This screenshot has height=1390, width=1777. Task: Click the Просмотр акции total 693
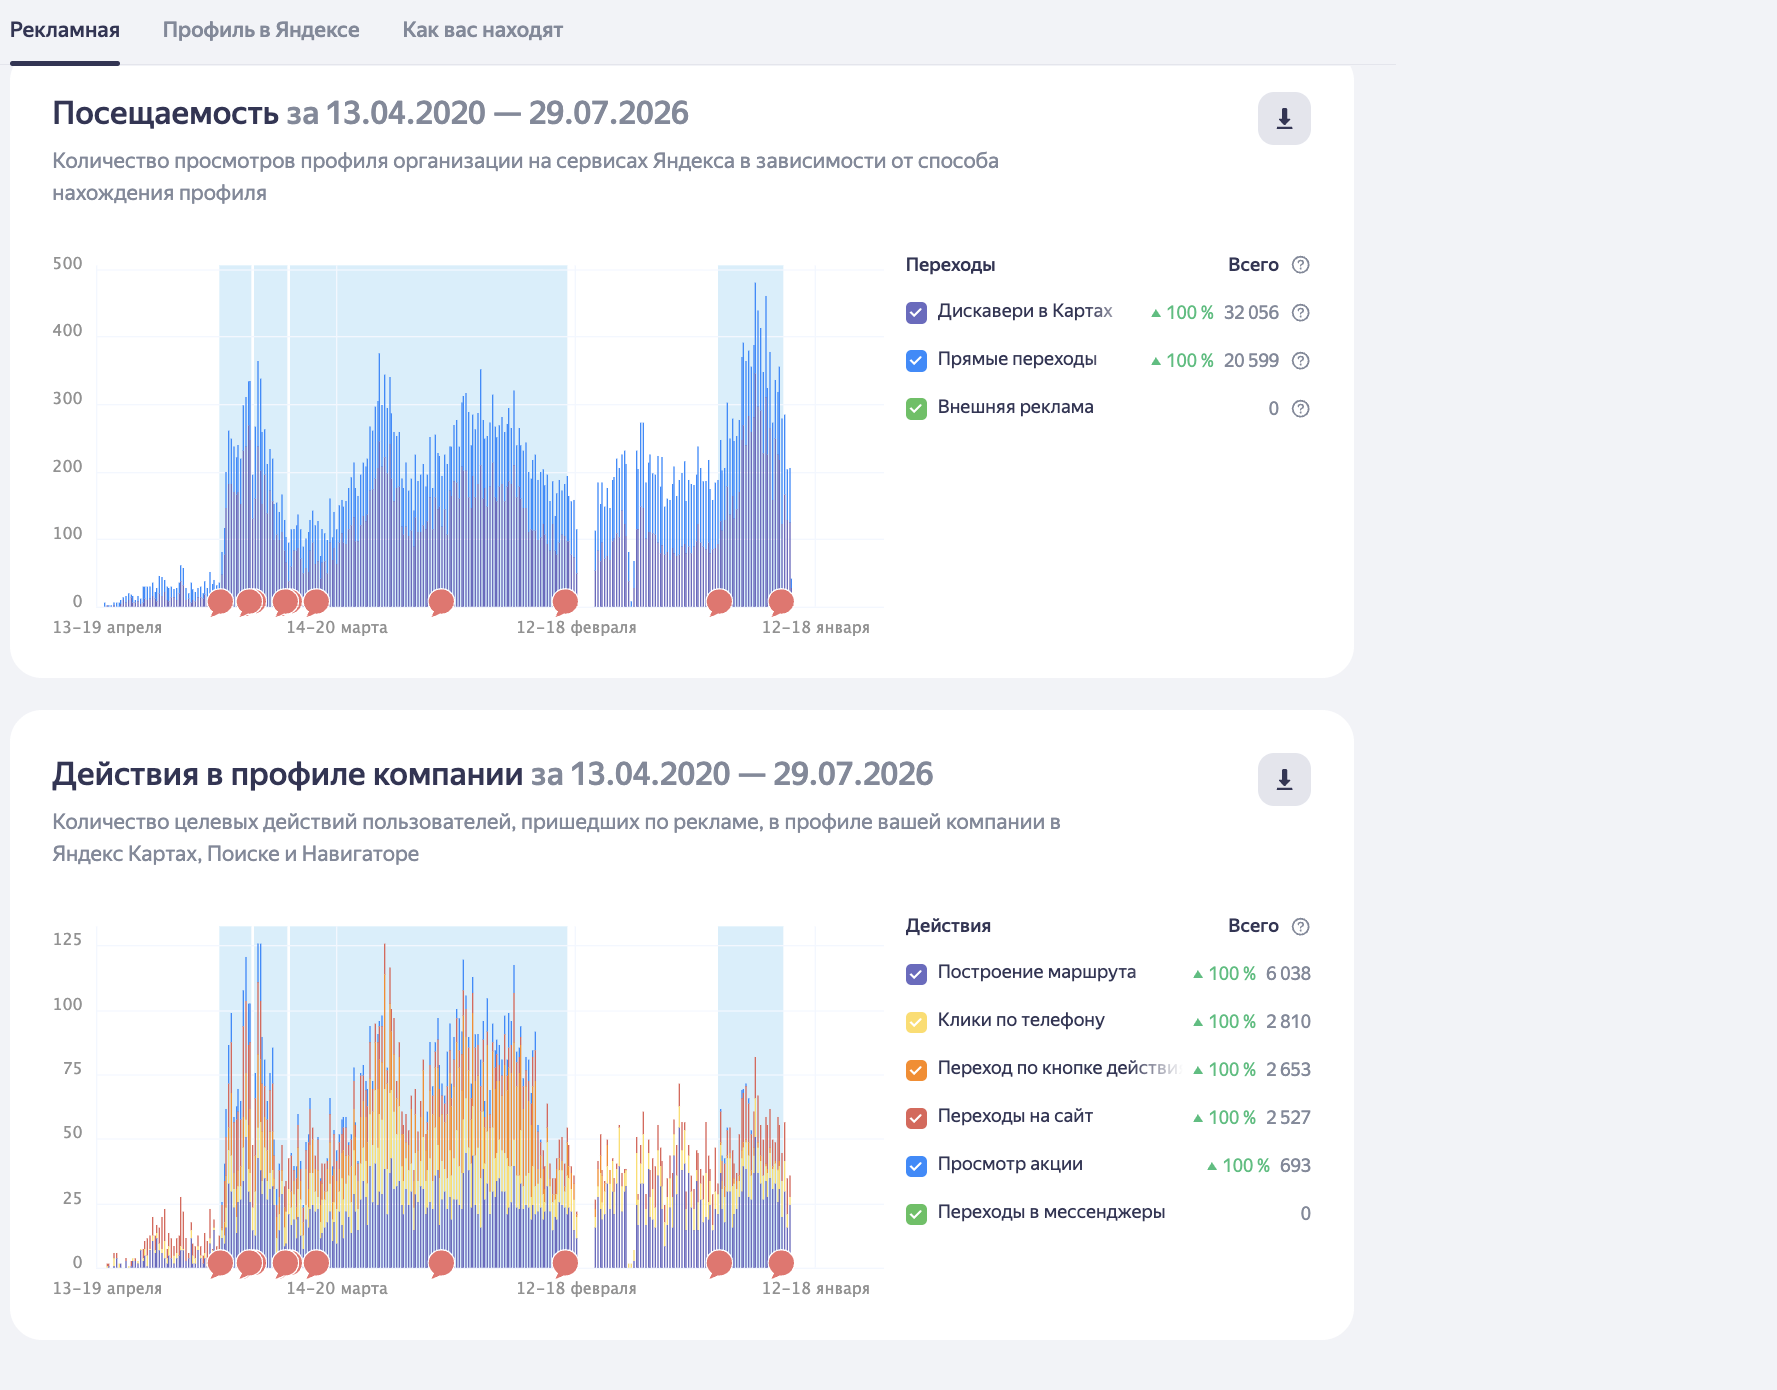pyautogui.click(x=1295, y=1166)
